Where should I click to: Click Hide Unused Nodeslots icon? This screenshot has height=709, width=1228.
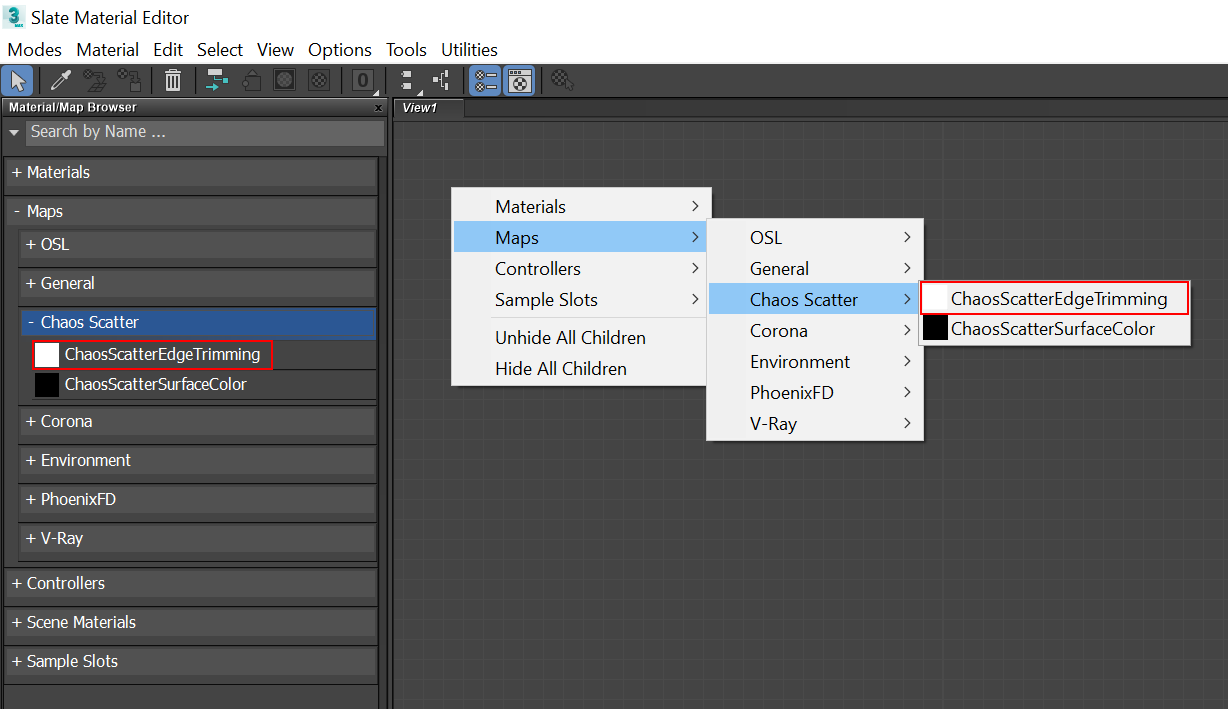point(252,81)
